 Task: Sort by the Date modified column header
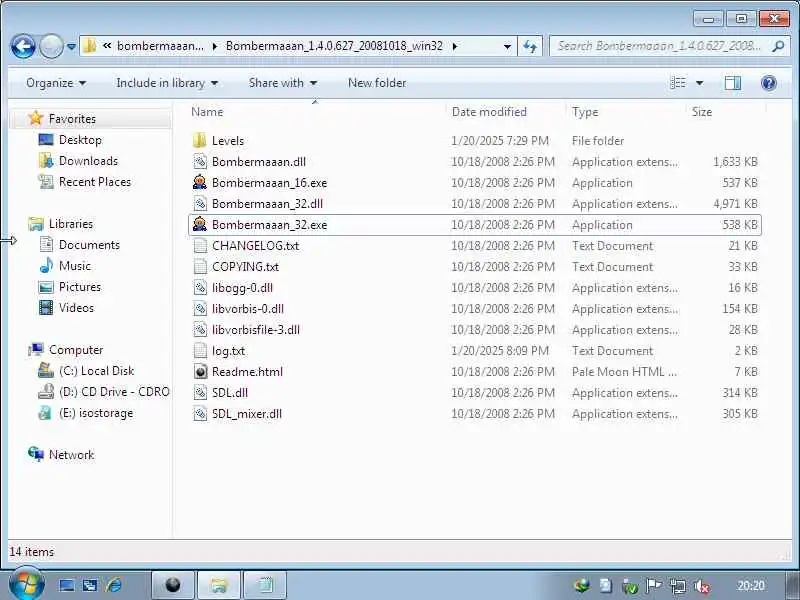pos(489,112)
